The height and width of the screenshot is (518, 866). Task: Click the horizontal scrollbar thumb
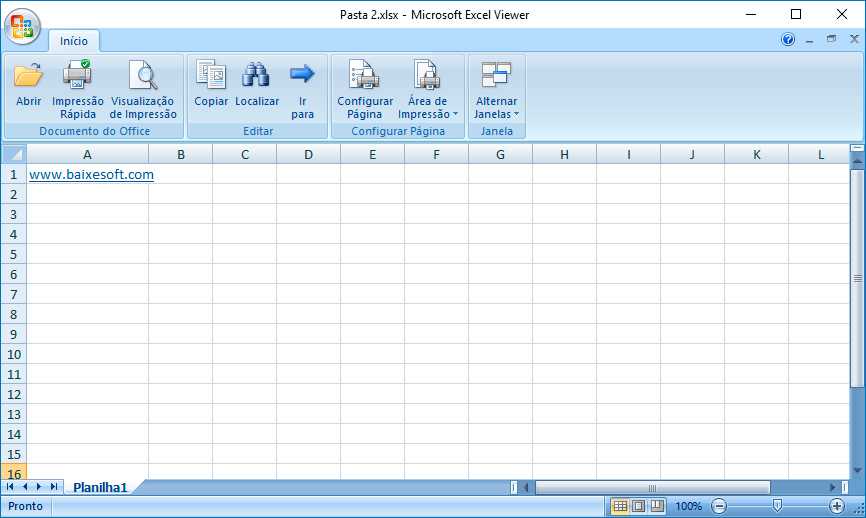(652, 488)
